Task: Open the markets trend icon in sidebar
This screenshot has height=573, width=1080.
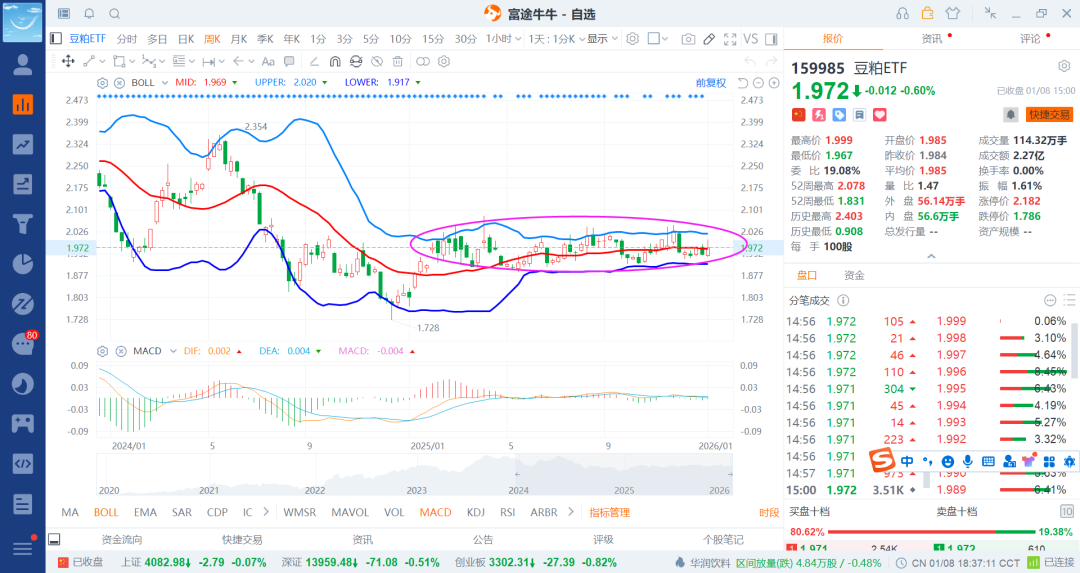Action: [23, 144]
